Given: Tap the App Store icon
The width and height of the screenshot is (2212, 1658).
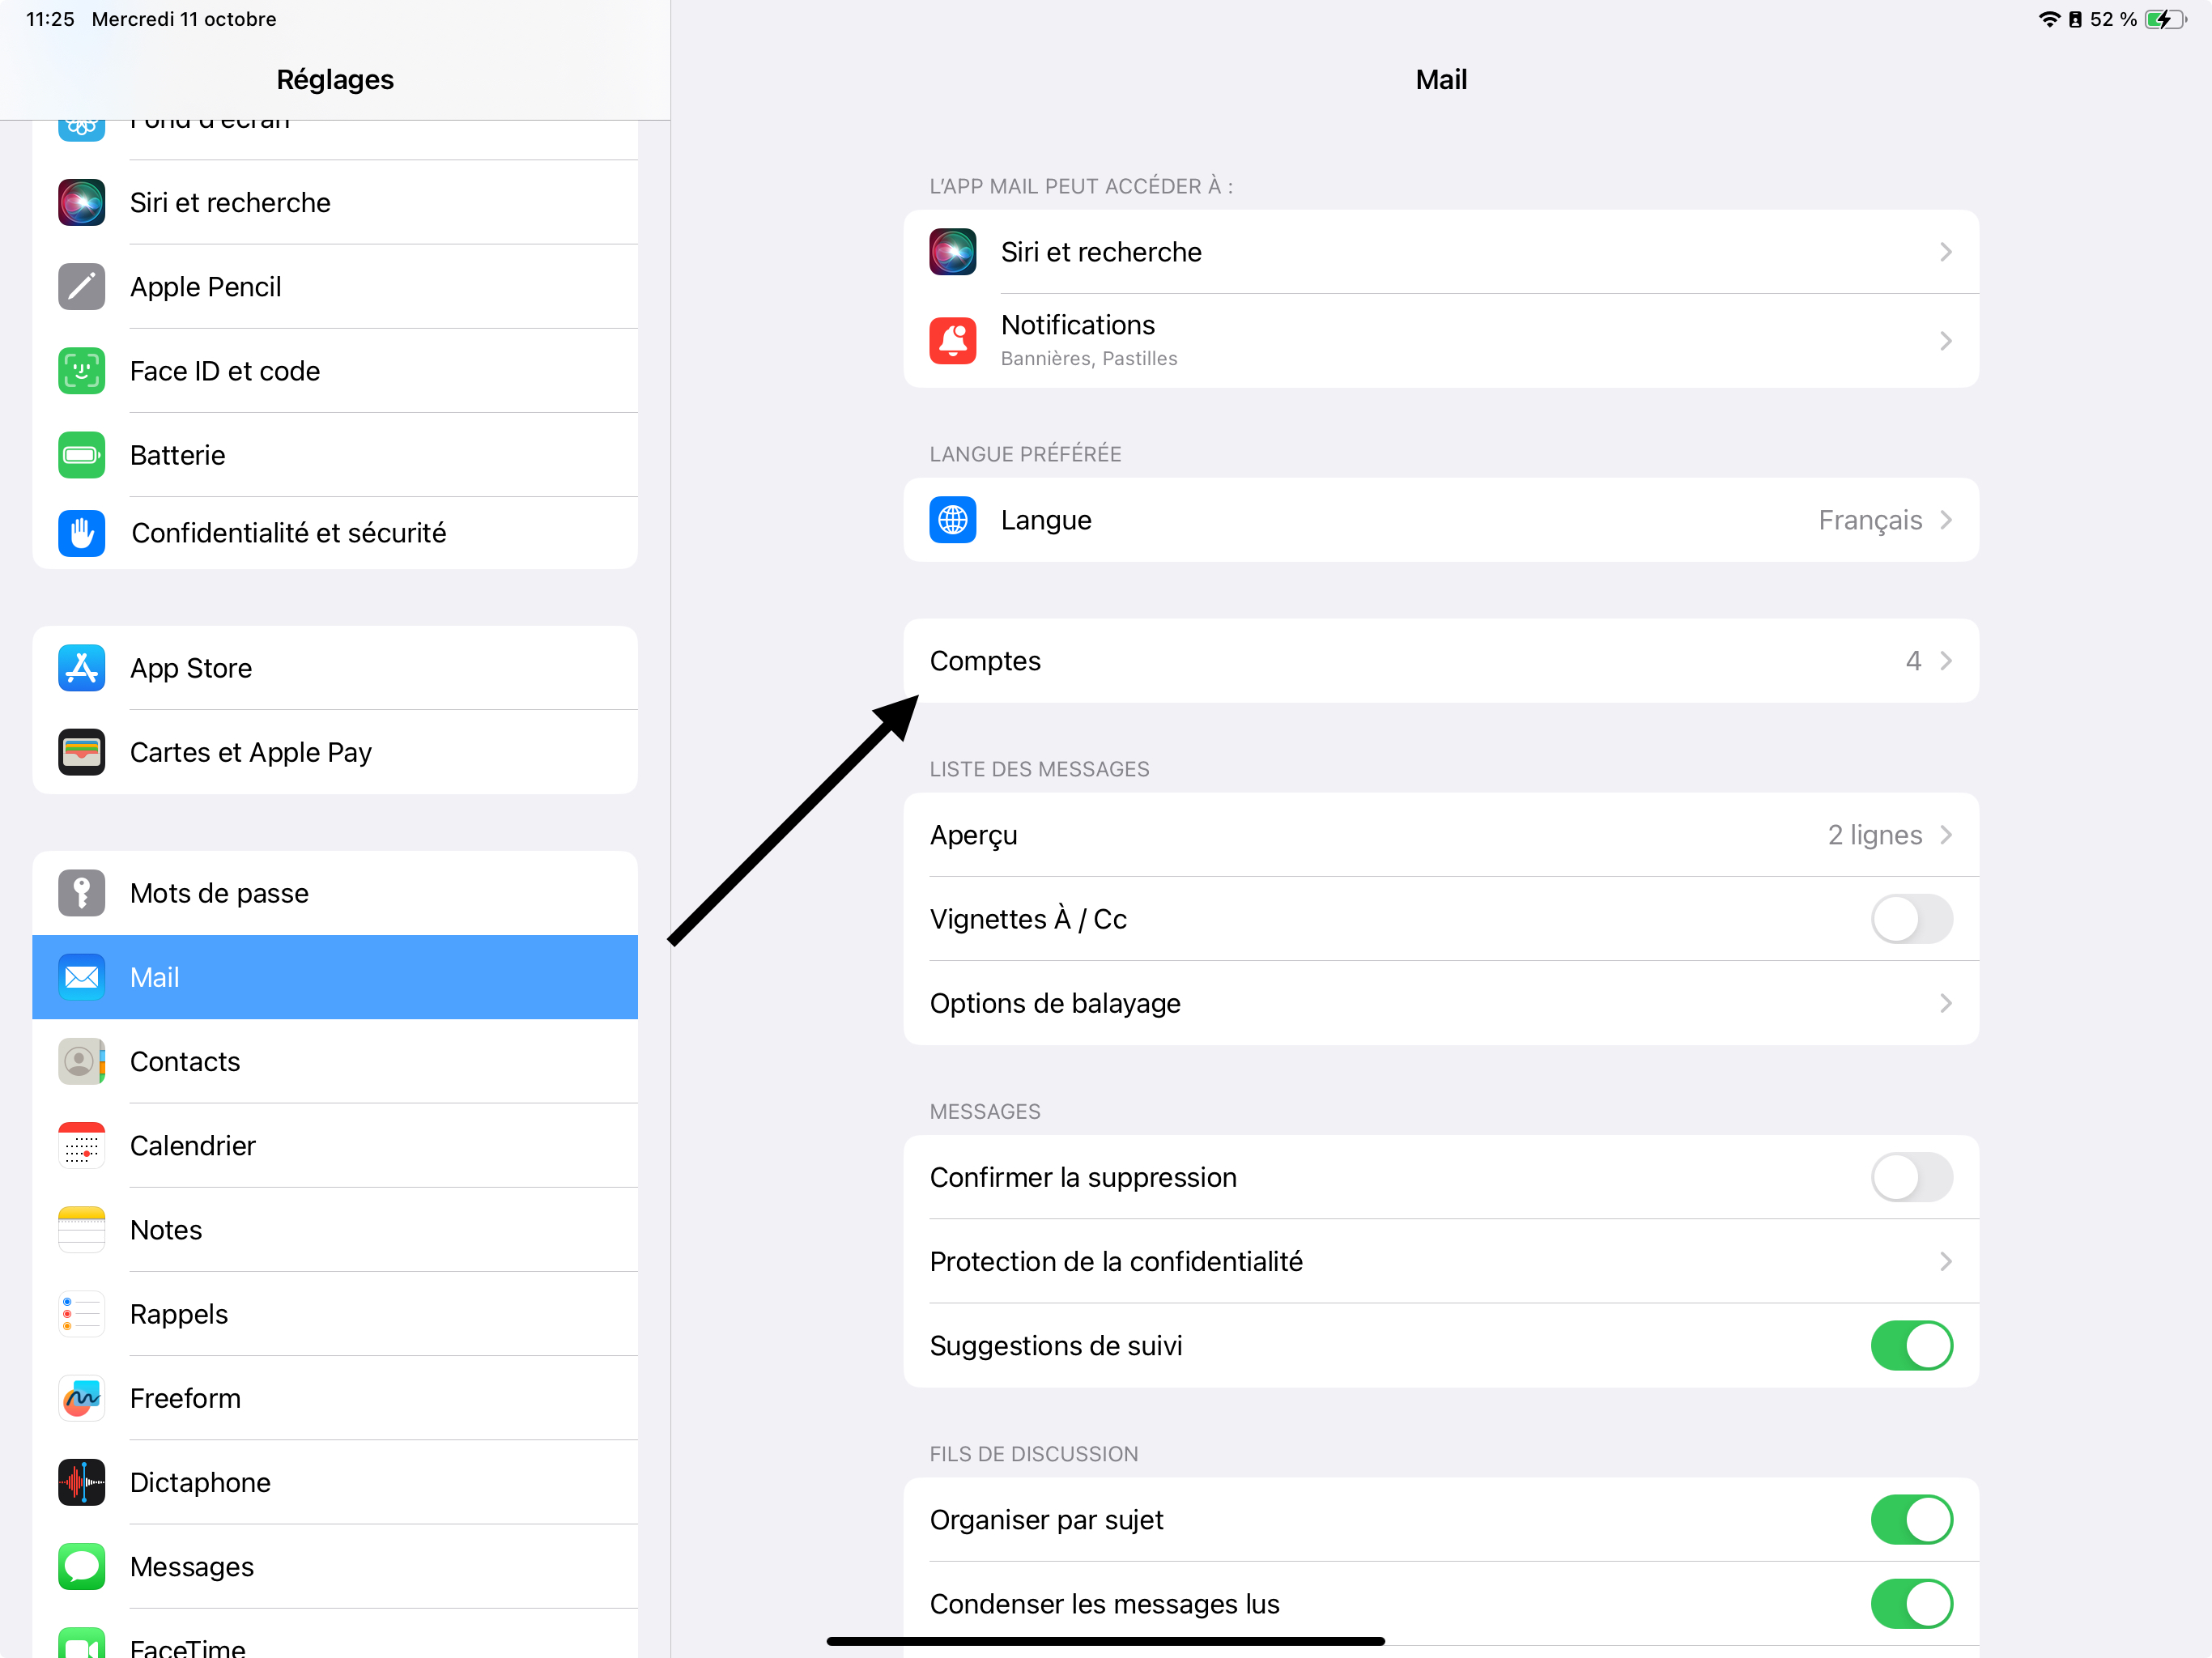Looking at the screenshot, I should [x=82, y=668].
